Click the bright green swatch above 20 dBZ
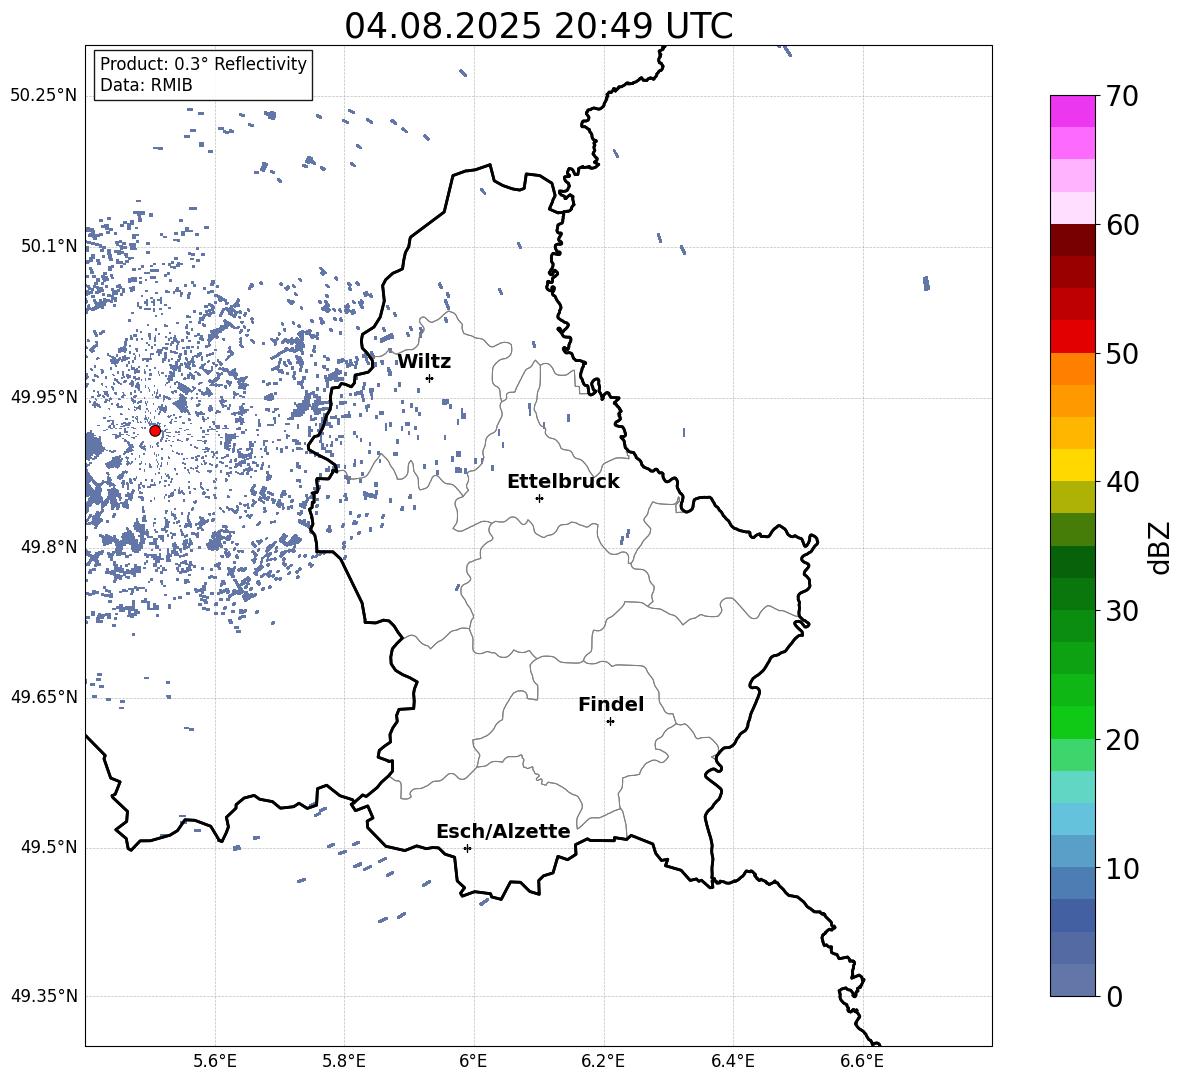The width and height of the screenshot is (1184, 1081). tap(1073, 722)
